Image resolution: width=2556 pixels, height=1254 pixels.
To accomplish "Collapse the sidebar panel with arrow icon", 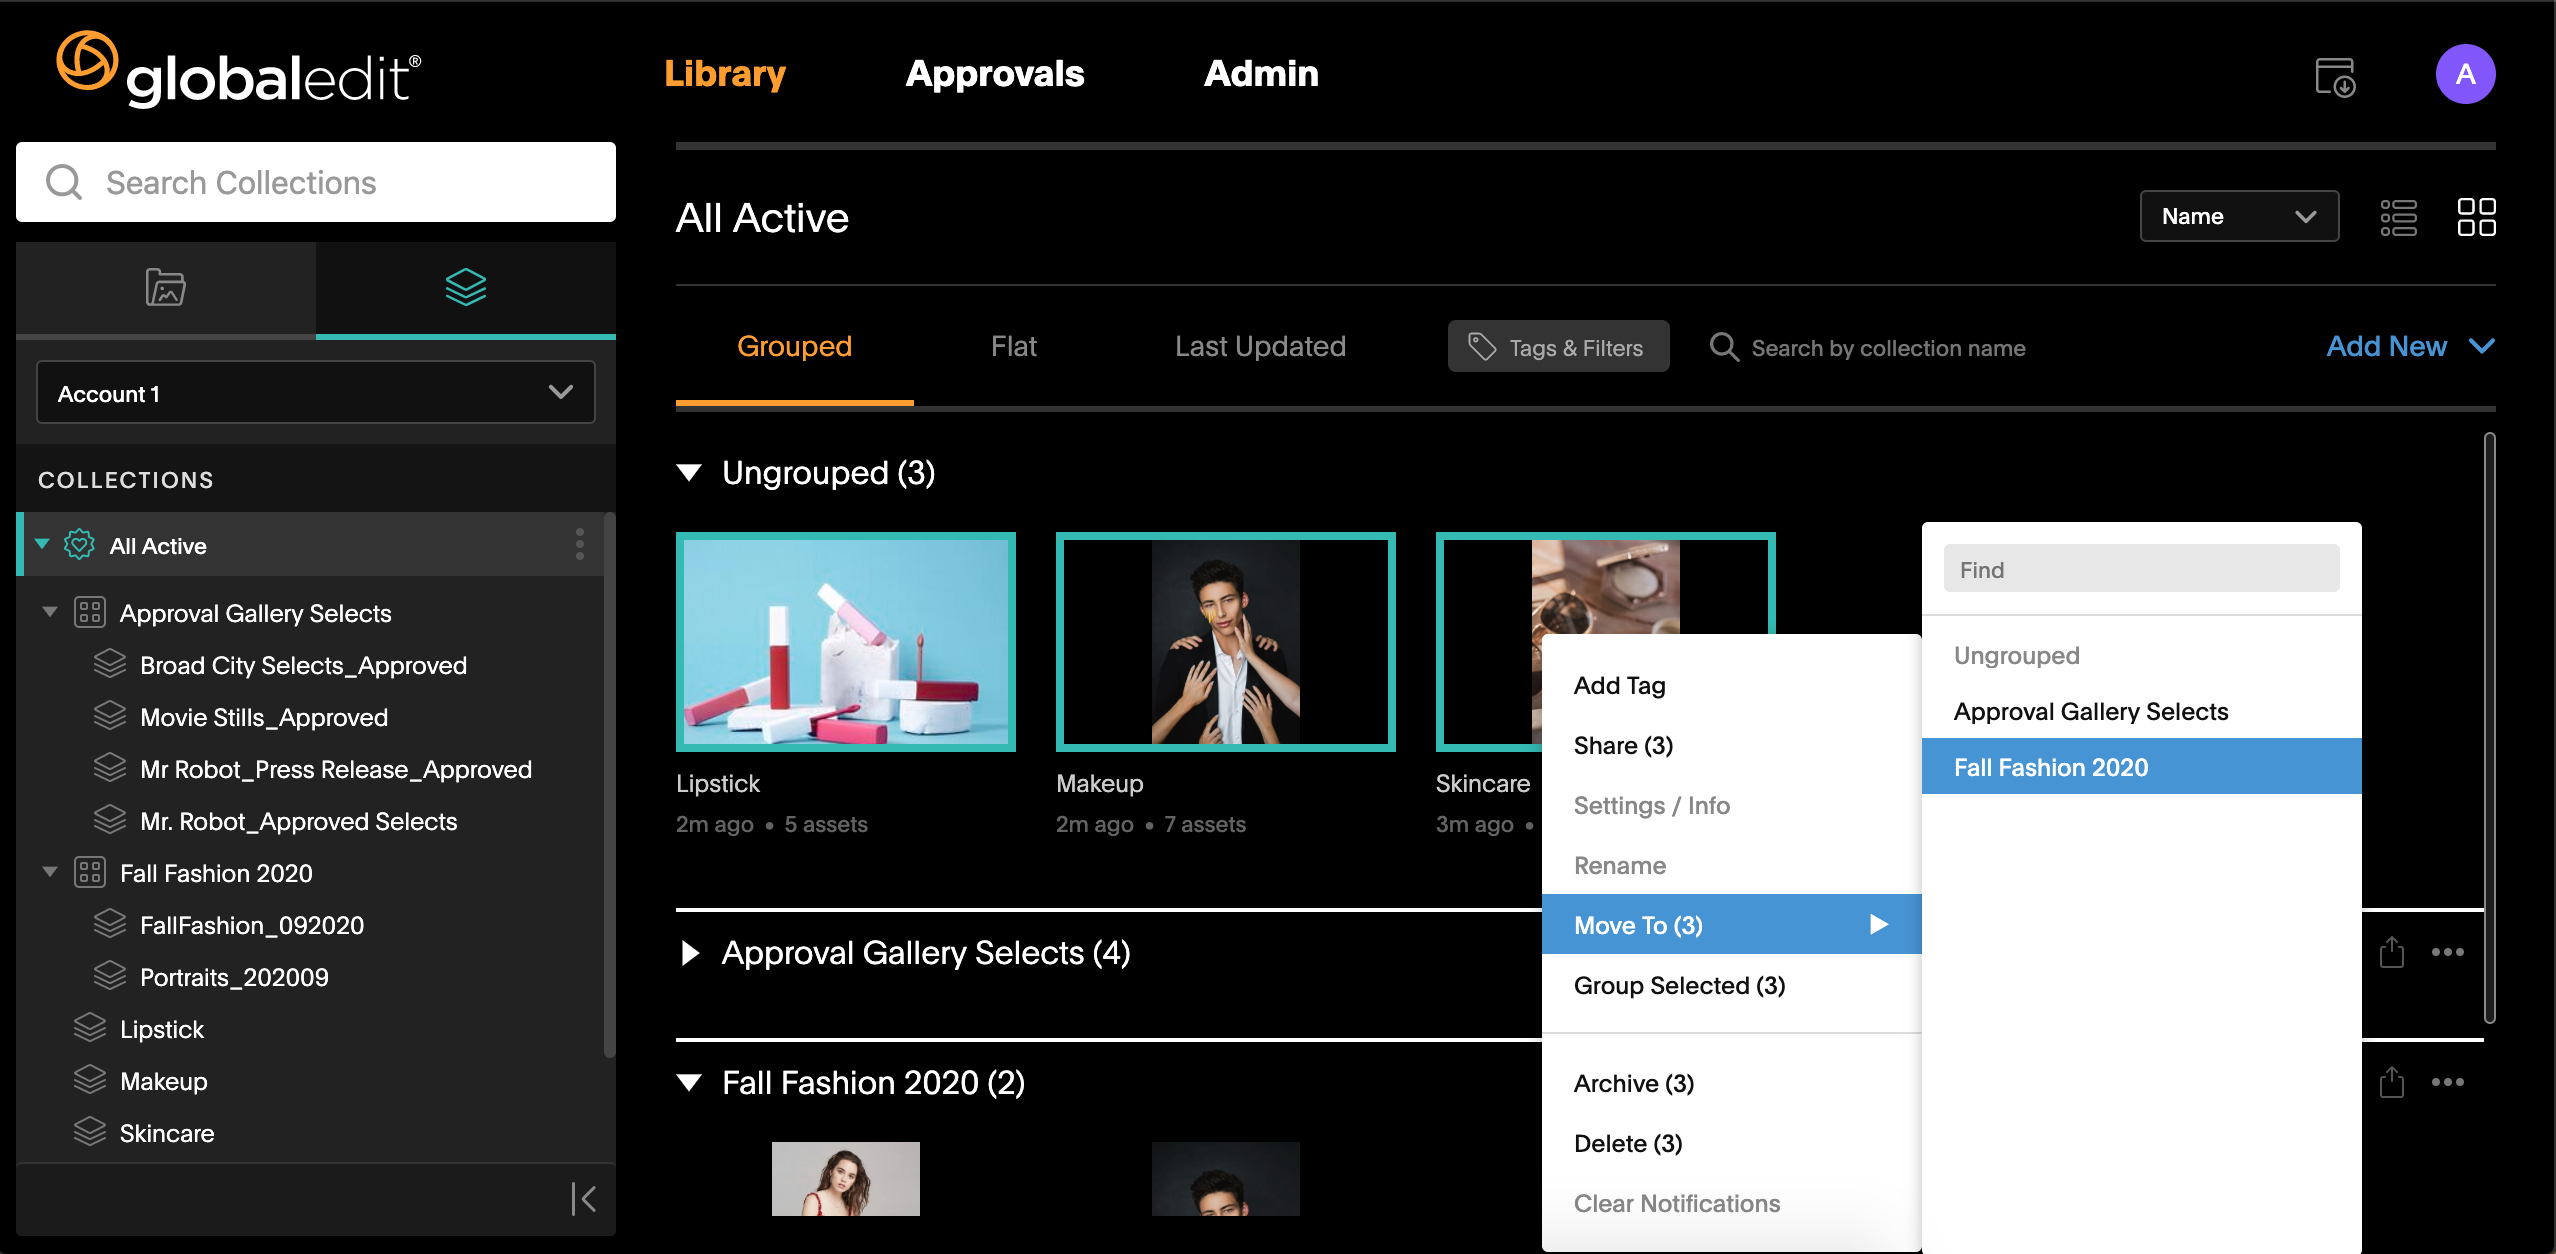I will (x=583, y=1198).
